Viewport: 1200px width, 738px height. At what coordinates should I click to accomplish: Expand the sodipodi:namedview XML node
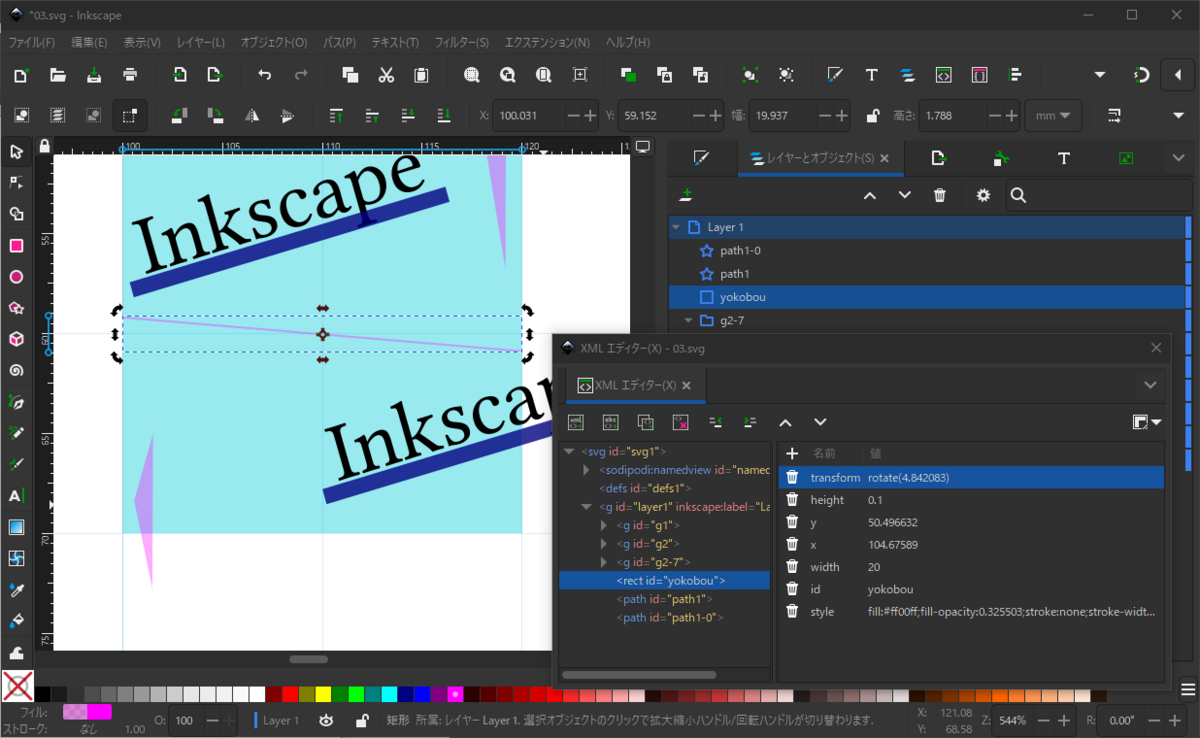coord(587,469)
